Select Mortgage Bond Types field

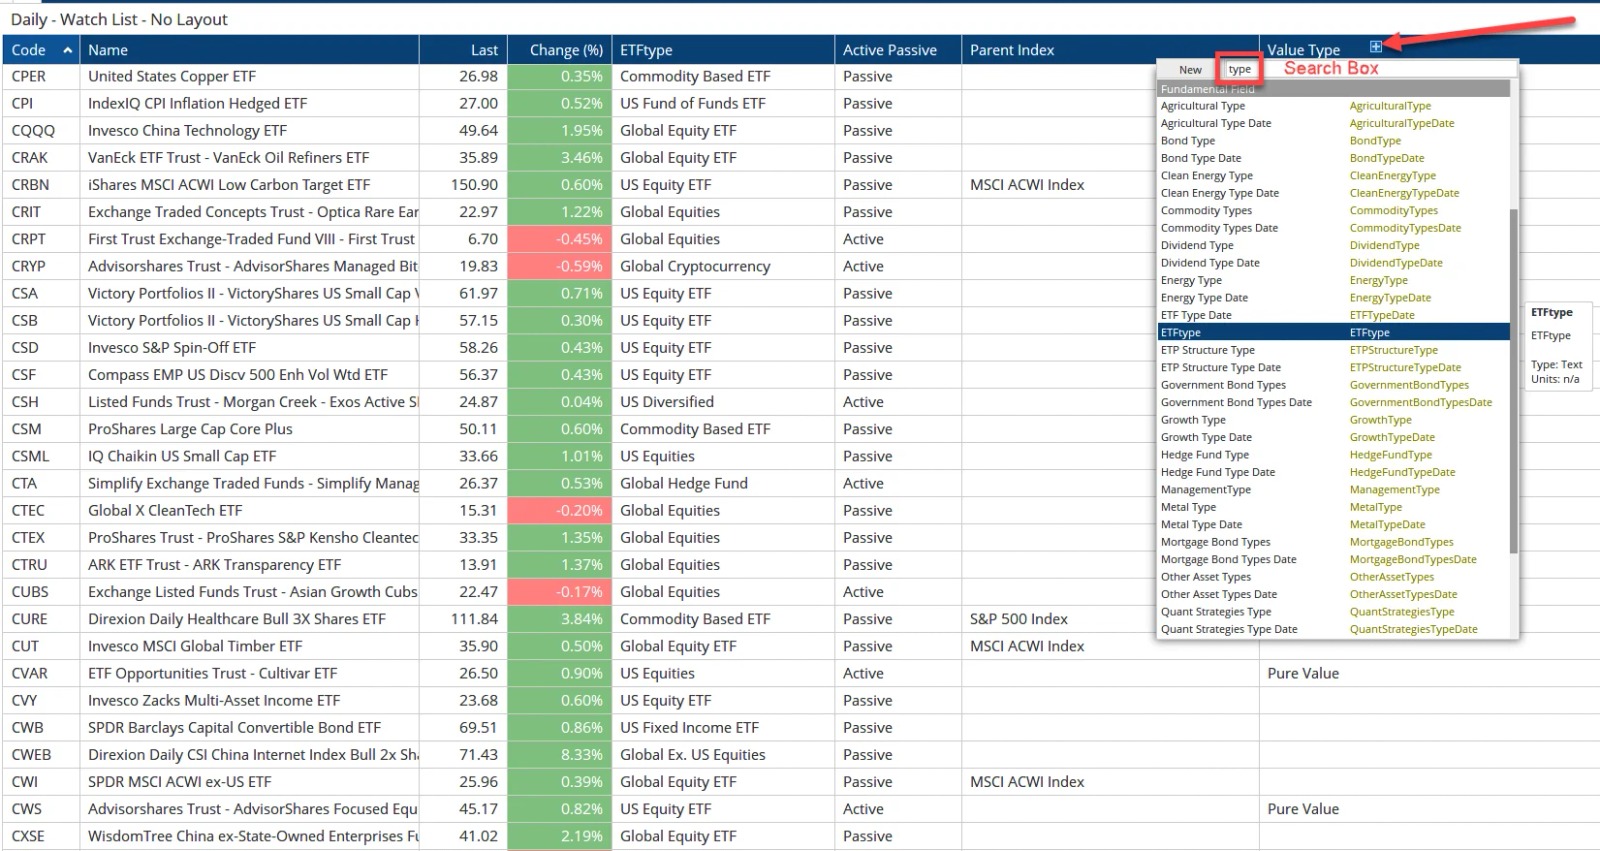1333,542
